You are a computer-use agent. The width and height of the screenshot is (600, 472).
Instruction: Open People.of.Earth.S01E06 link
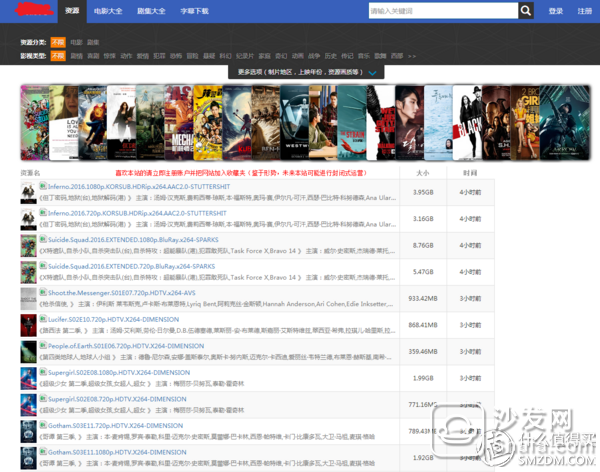pyautogui.click(x=126, y=346)
